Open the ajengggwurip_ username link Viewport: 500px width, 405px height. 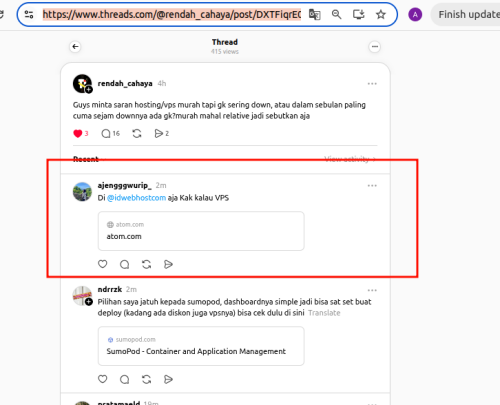[124, 185]
